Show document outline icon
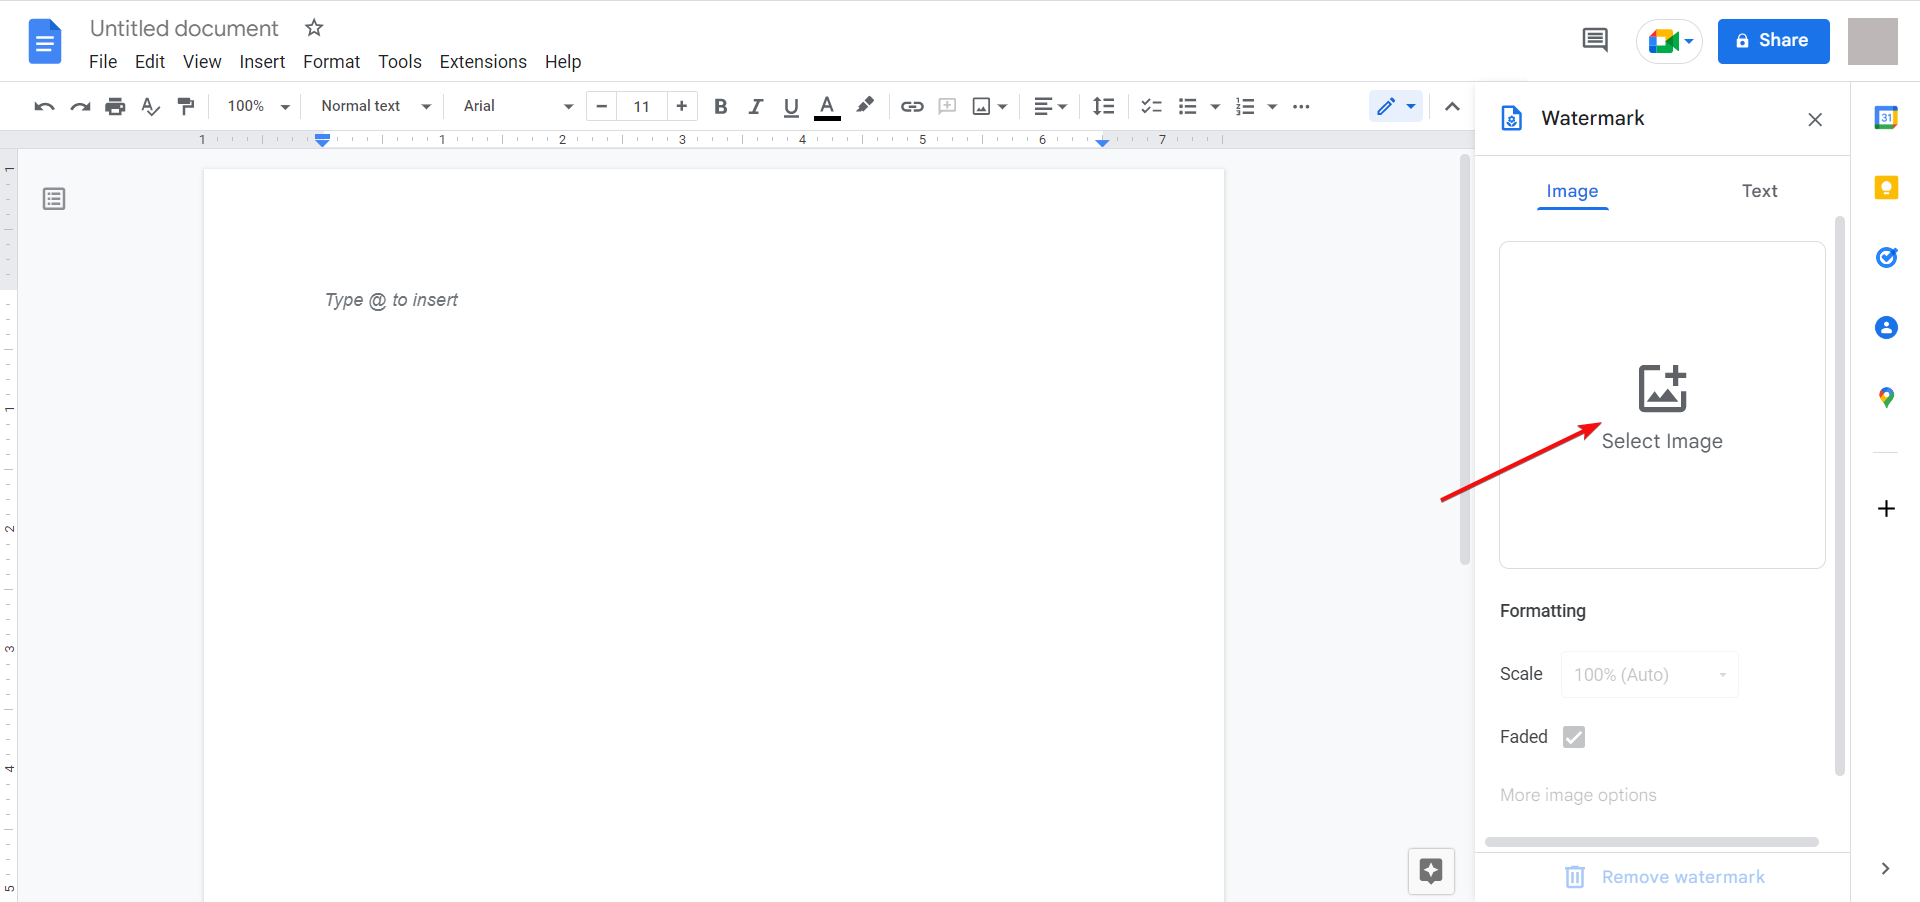 pyautogui.click(x=54, y=199)
